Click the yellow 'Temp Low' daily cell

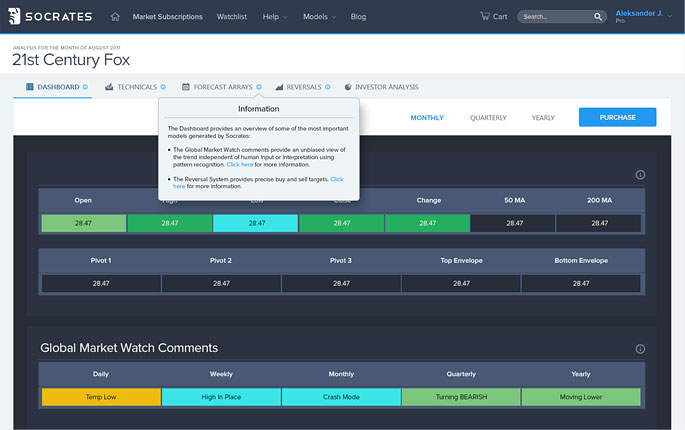tap(101, 397)
